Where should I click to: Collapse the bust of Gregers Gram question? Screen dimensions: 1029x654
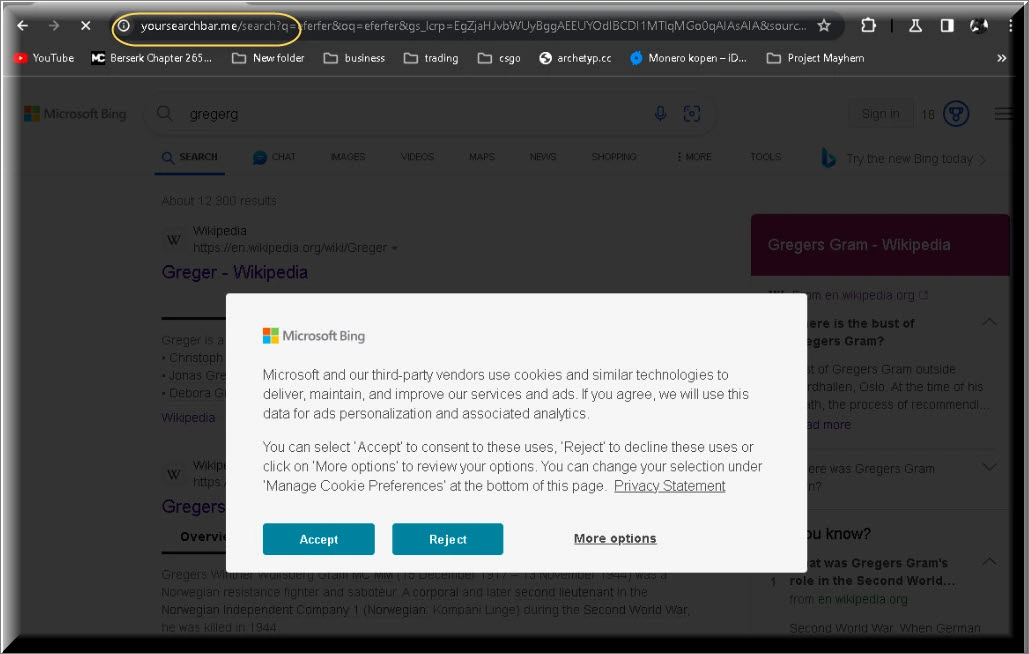click(989, 322)
